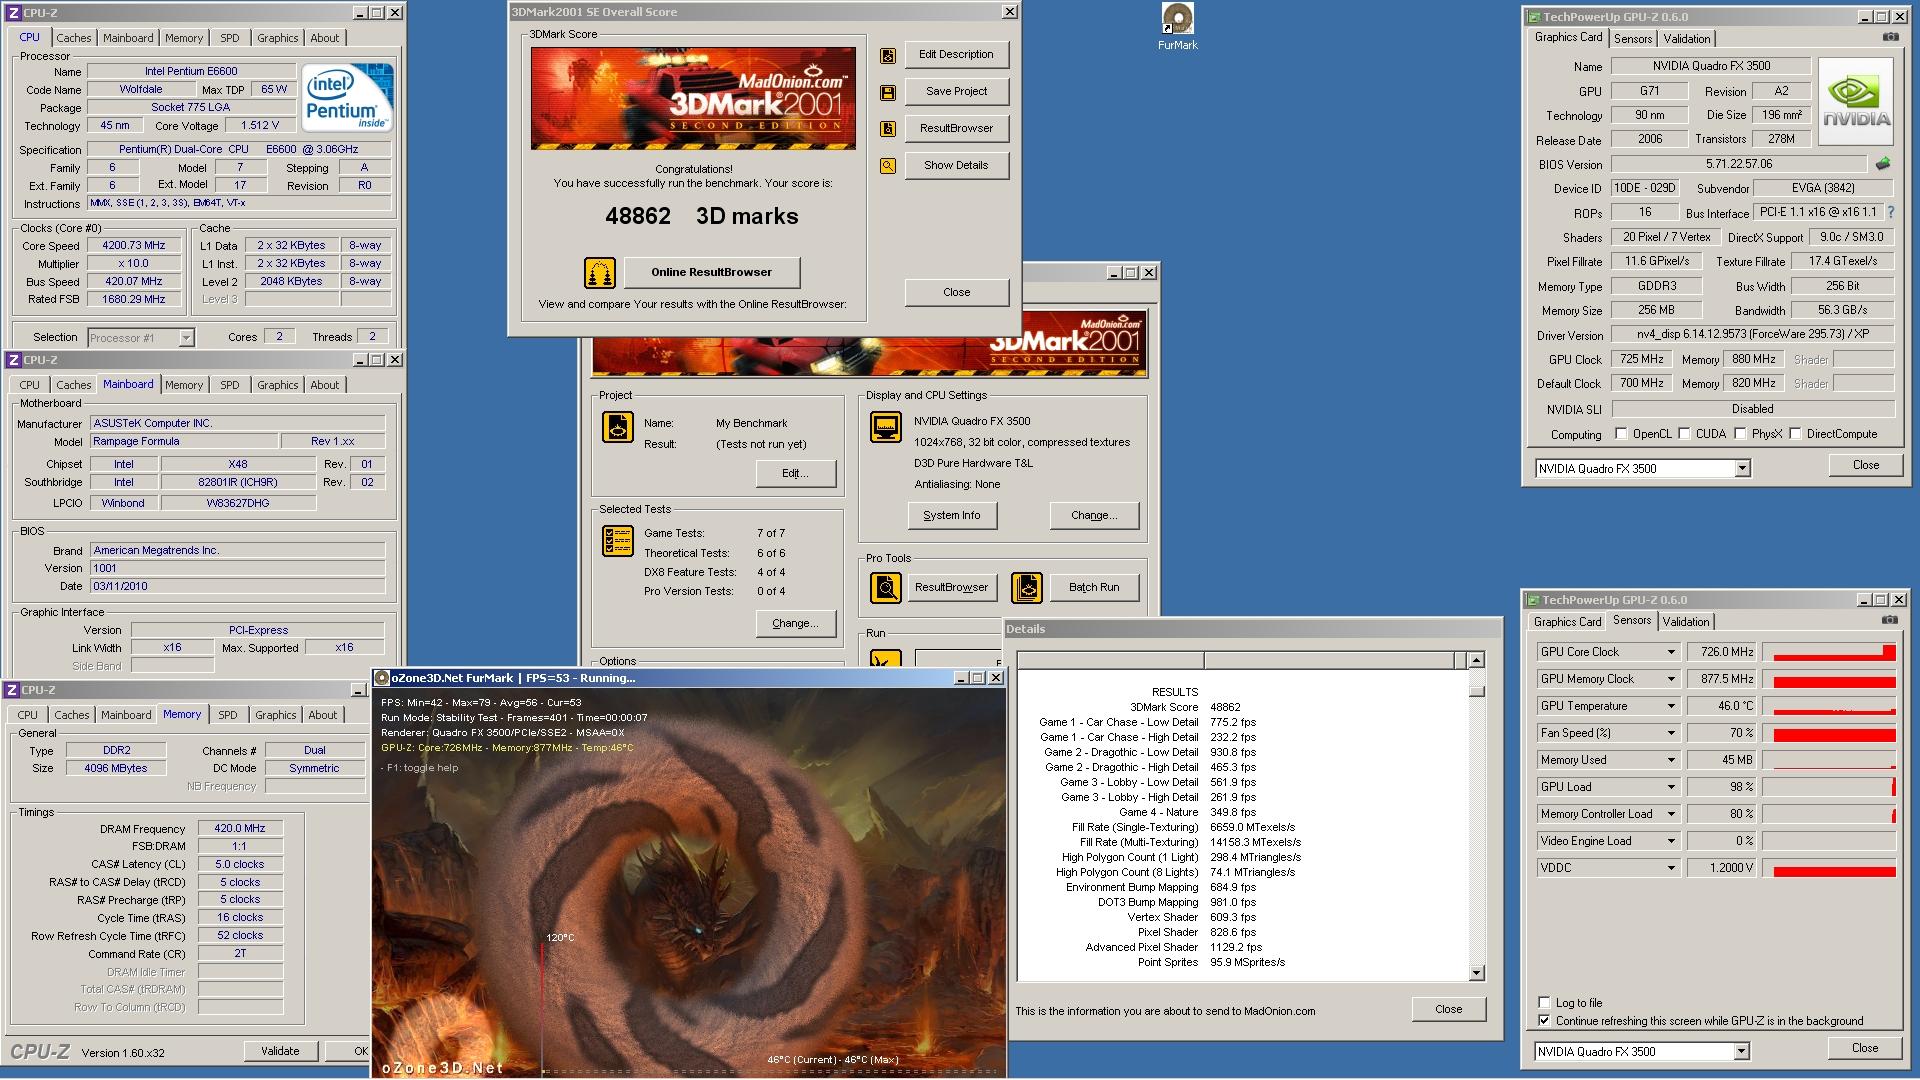Click the Batch Run button
Screen dimensions: 1920x1080
click(1094, 587)
